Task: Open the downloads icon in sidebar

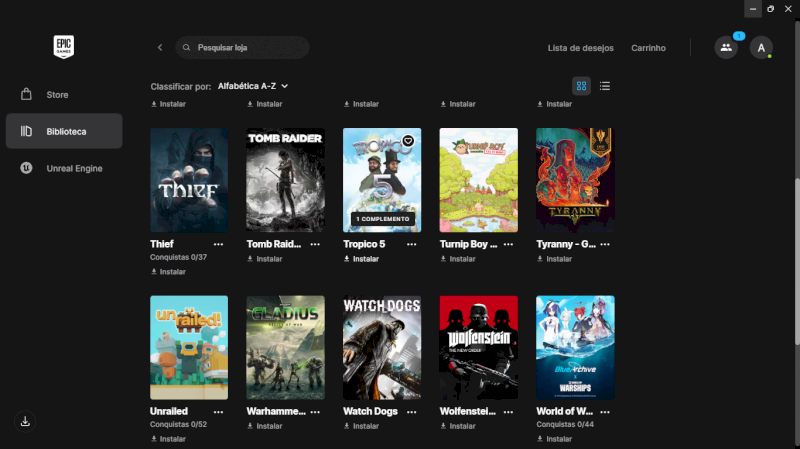Action: pyautogui.click(x=25, y=421)
